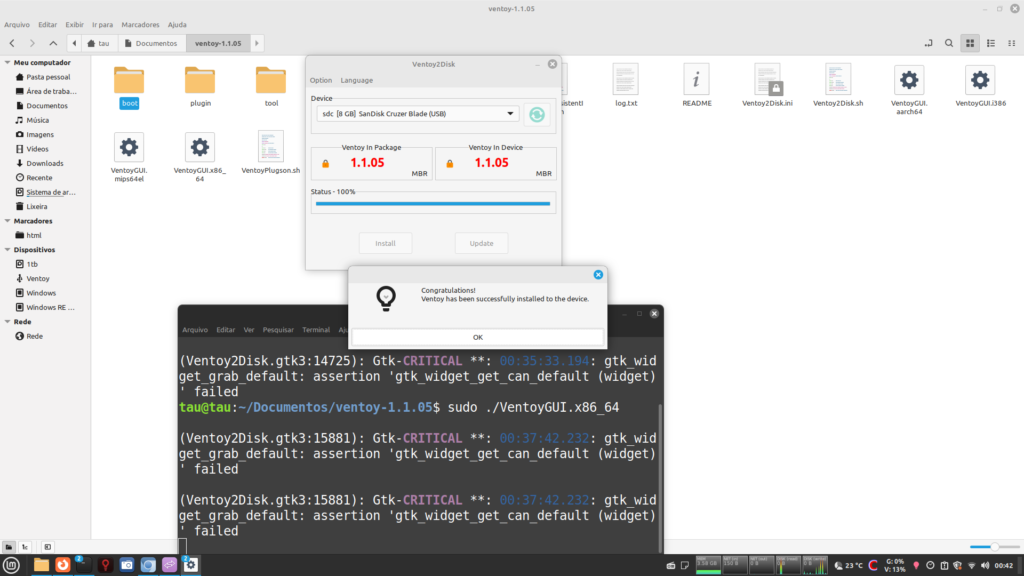The image size is (1024, 576).
Task: Click the Documentos breadcrumb in the path bar
Action: [156, 43]
